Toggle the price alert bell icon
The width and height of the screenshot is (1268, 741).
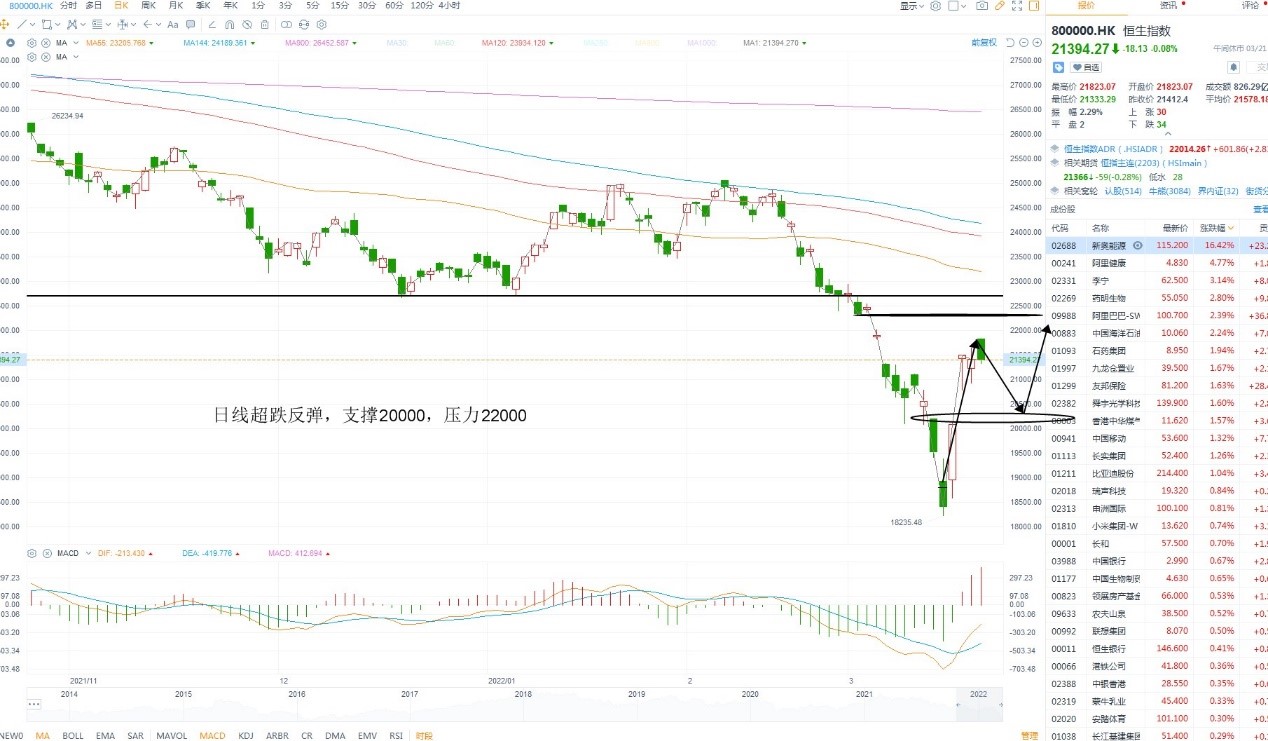coord(1234,67)
